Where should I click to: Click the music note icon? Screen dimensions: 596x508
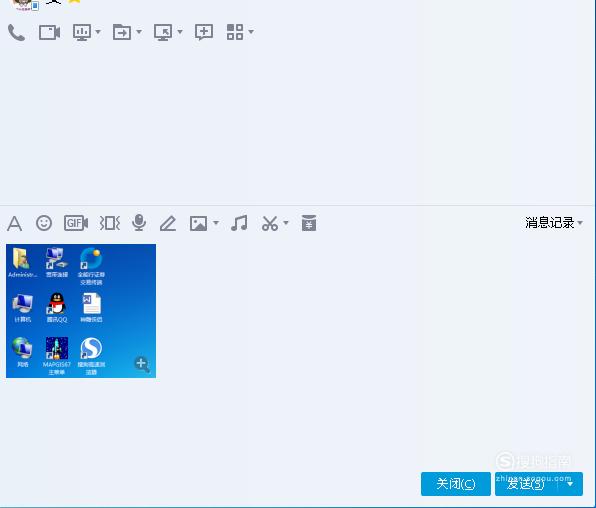(239, 223)
